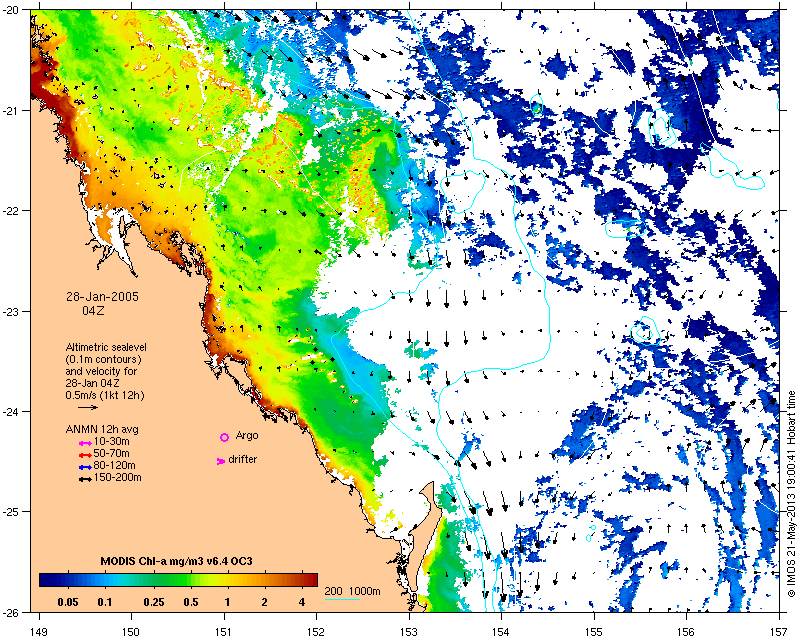Viewport: 800px width, 640px height.
Task: Click the colorbar value 0.25
Action: click(x=154, y=602)
